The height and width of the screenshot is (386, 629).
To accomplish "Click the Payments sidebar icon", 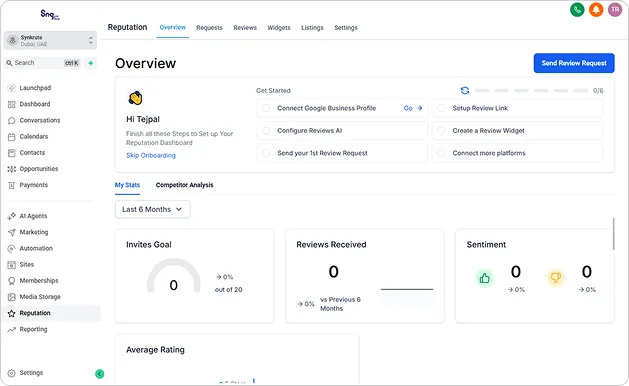I will (12, 185).
